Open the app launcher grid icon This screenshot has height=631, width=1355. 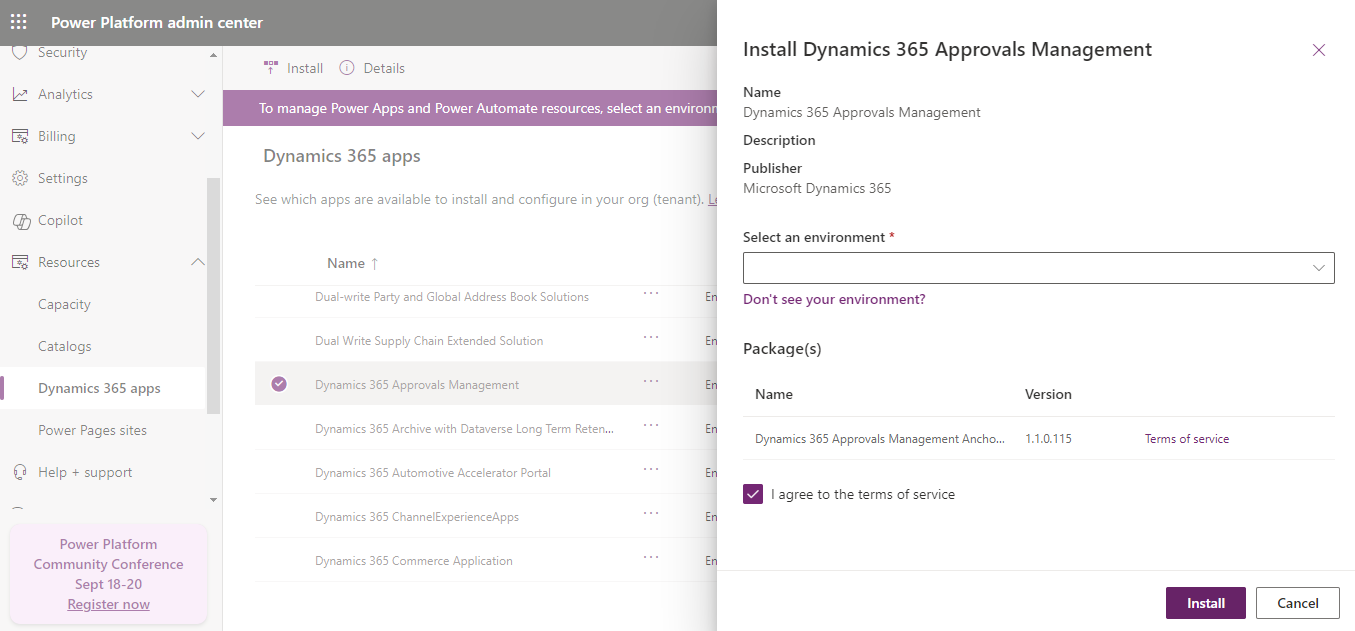18,22
